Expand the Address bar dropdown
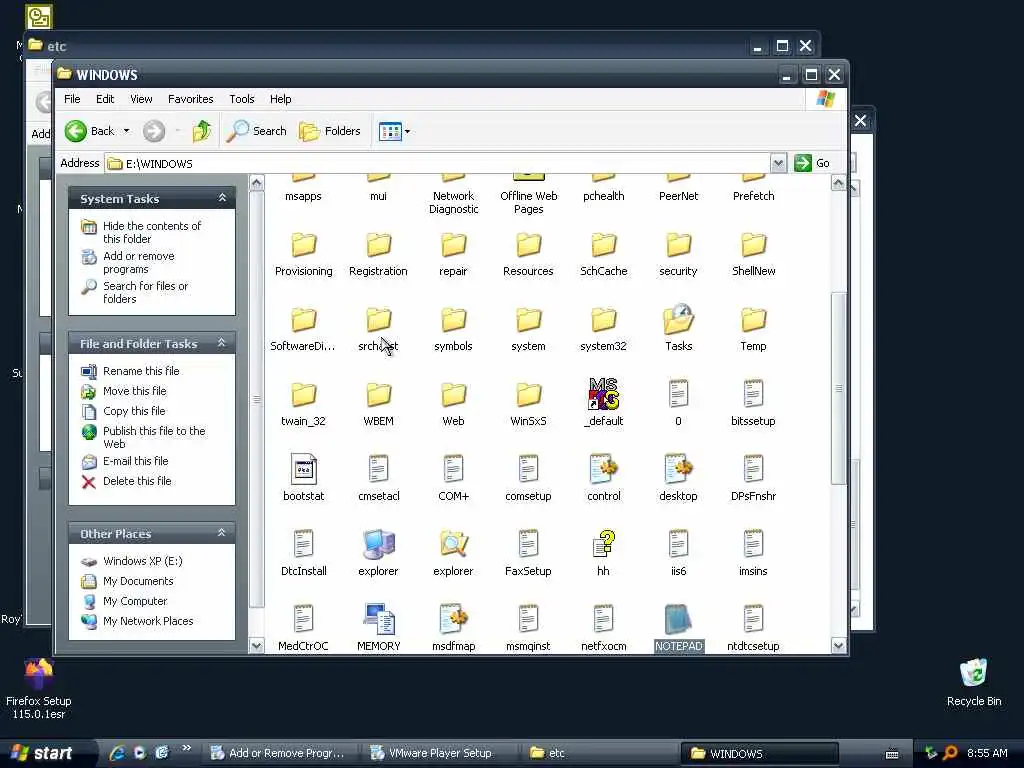 pos(778,163)
